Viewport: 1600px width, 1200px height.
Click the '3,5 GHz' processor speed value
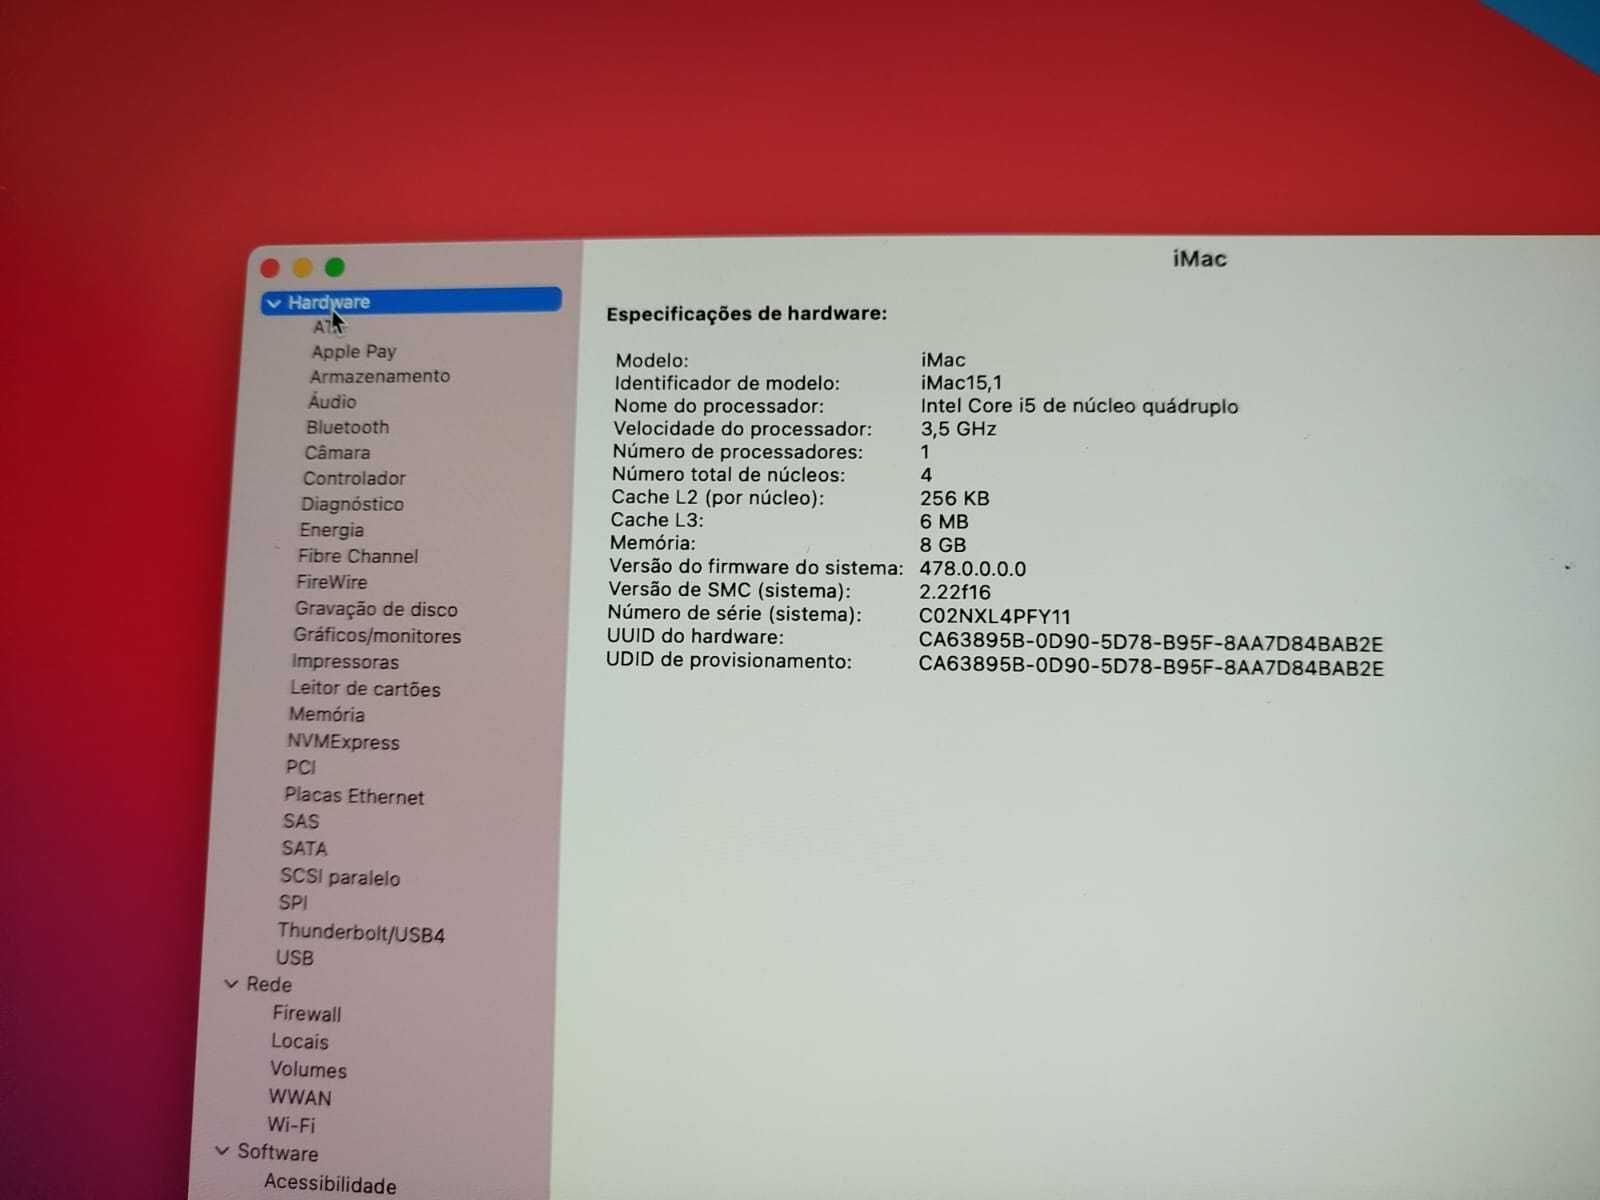tap(958, 429)
